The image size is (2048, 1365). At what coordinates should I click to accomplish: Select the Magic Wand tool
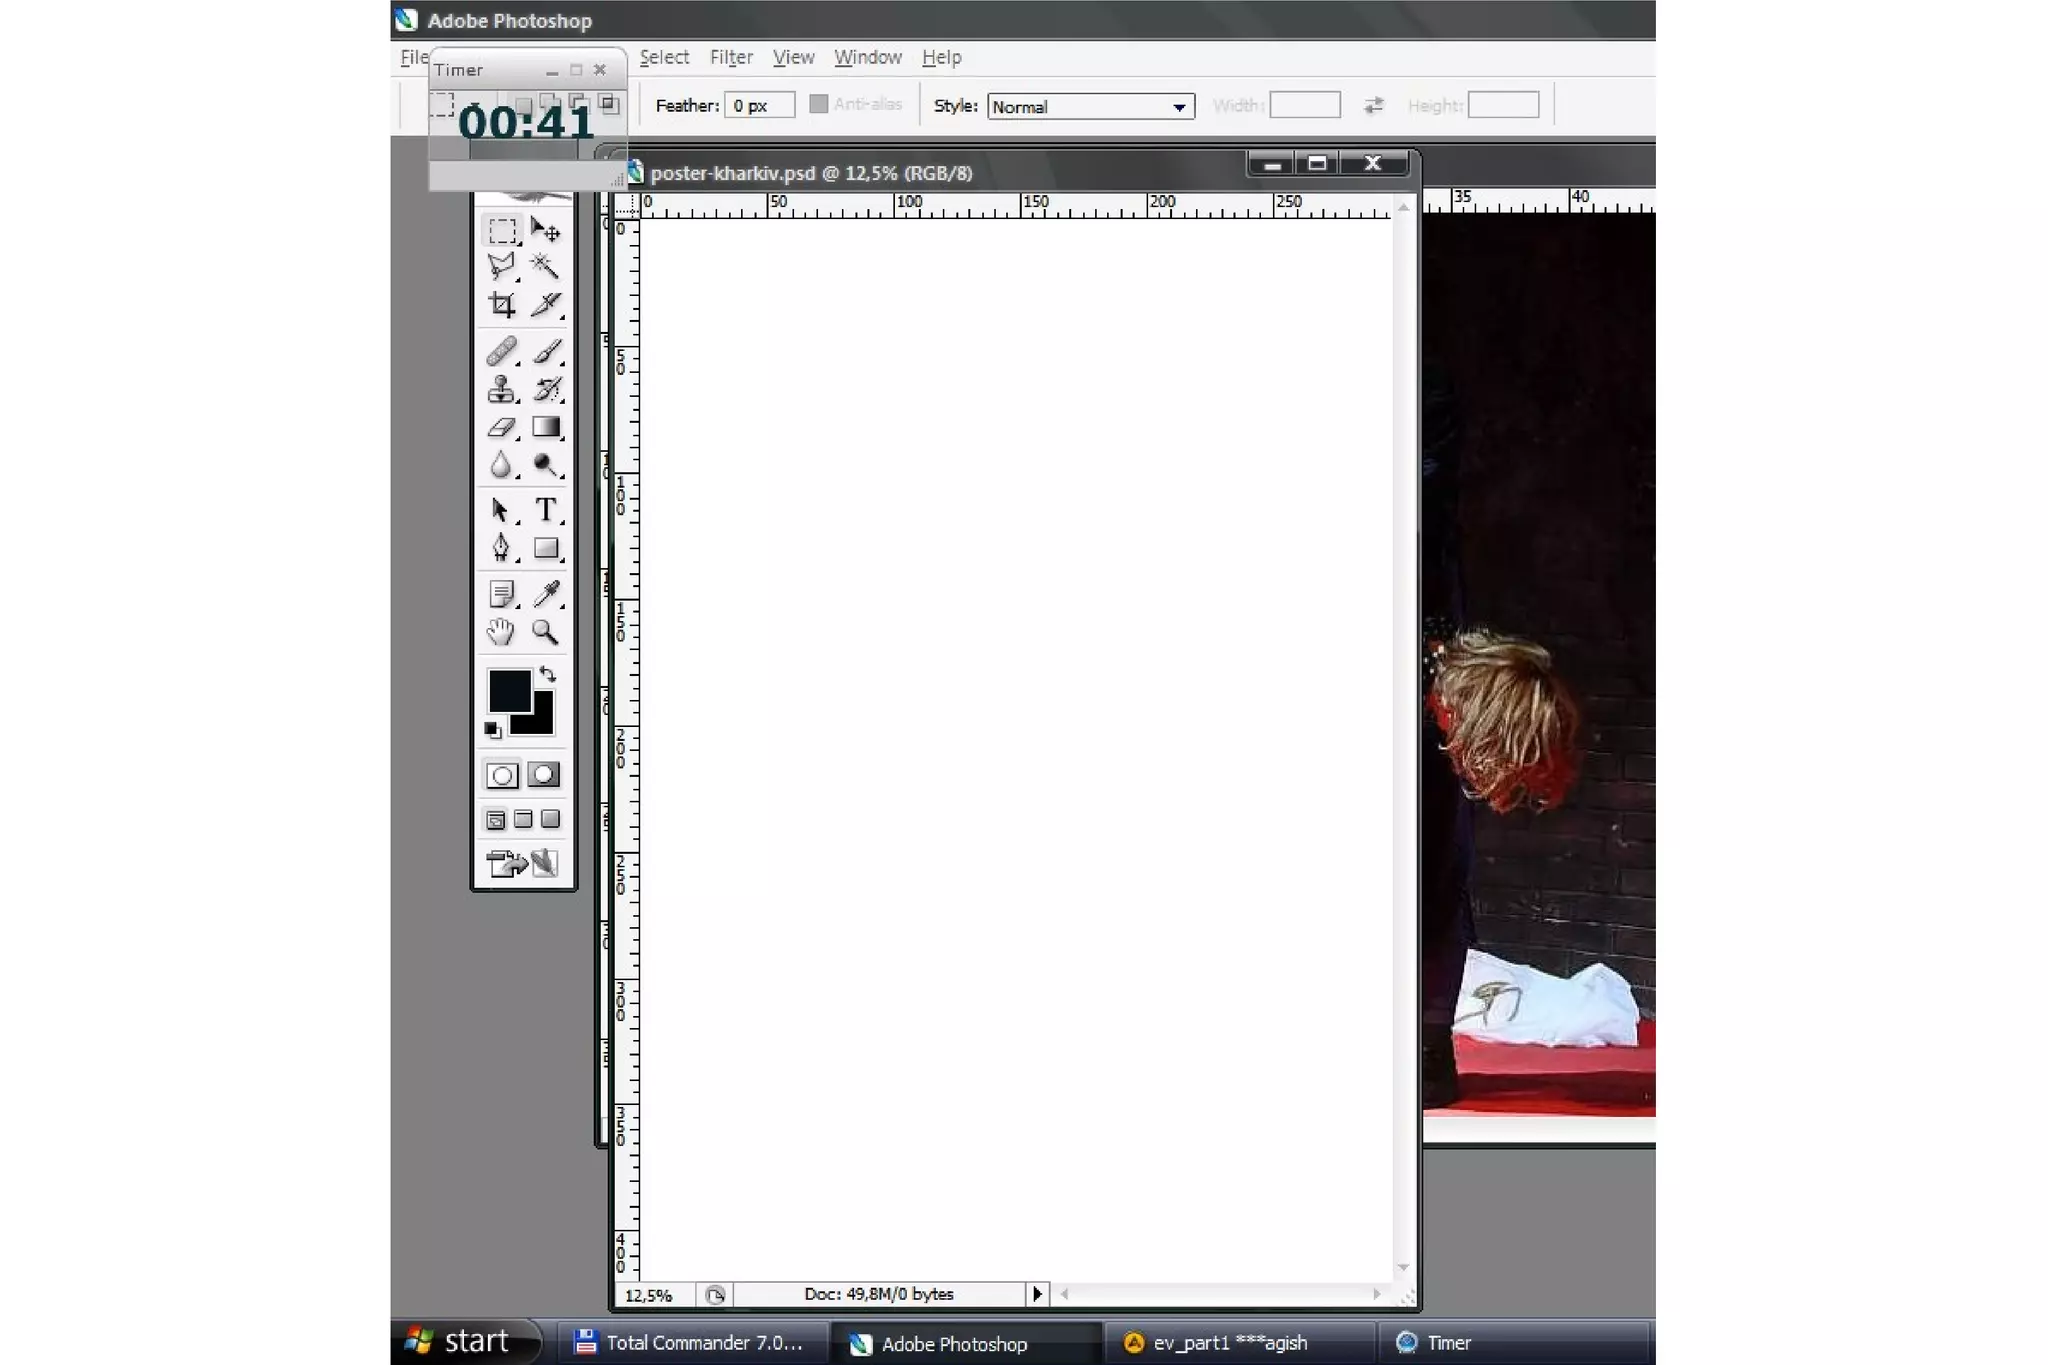click(545, 266)
